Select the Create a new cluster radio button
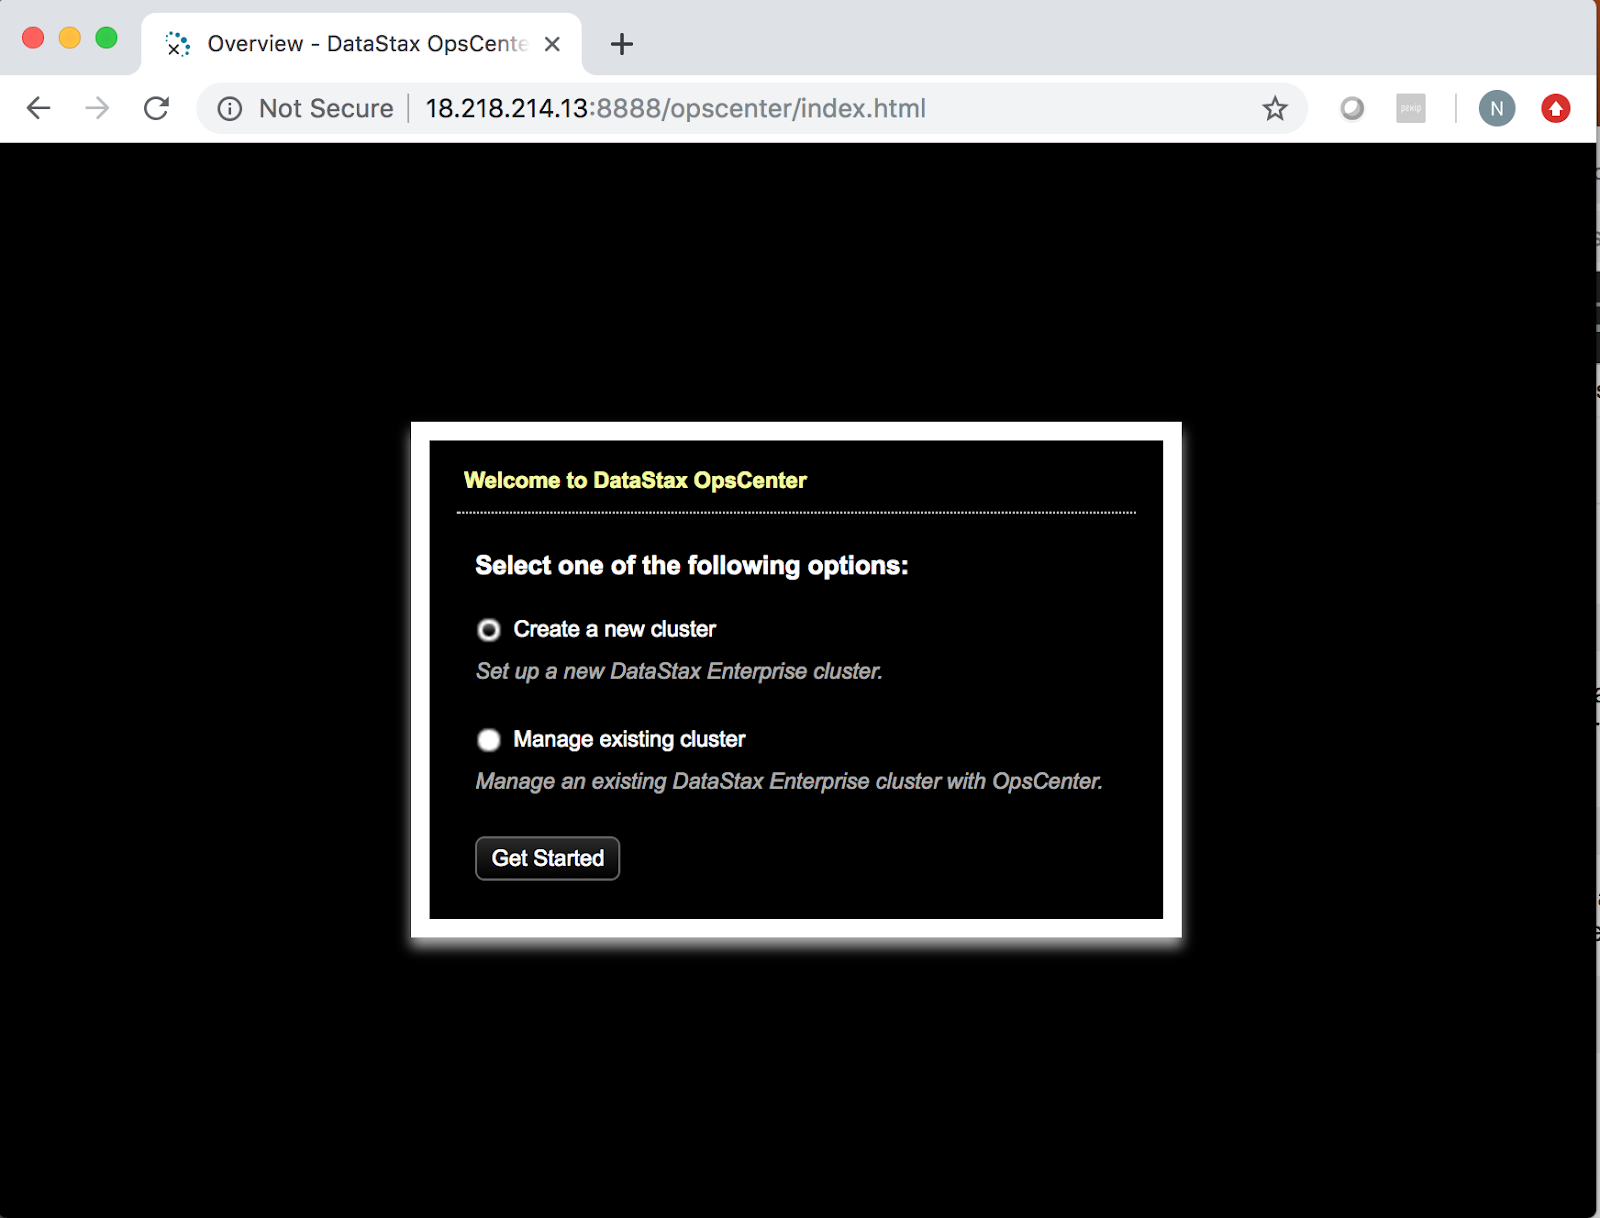Screen dimensions: 1600x1218 pyautogui.click(x=488, y=630)
